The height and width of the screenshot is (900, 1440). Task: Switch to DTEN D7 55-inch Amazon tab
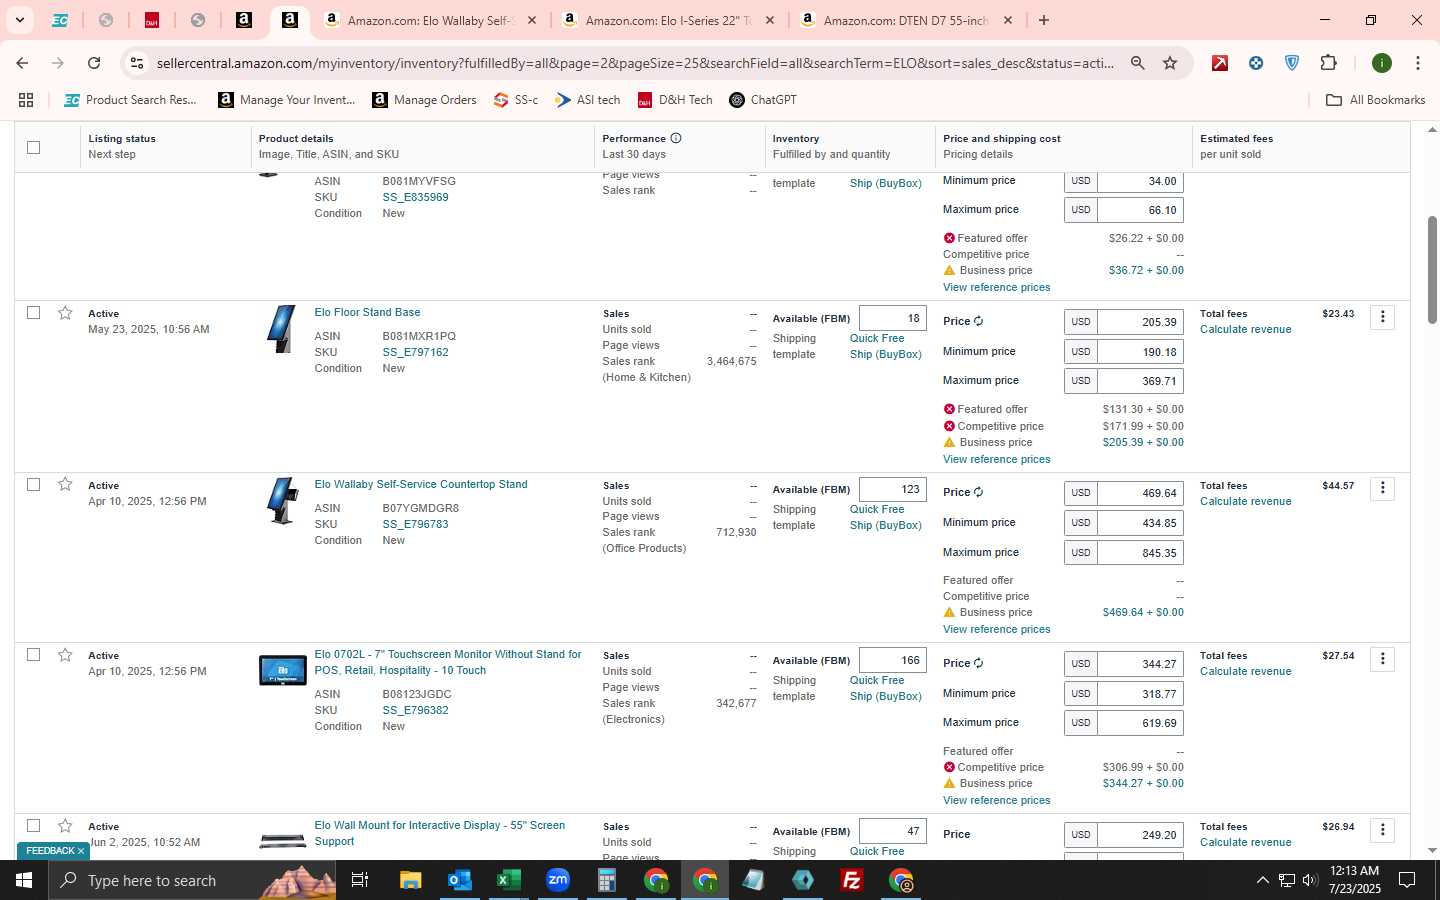(906, 20)
